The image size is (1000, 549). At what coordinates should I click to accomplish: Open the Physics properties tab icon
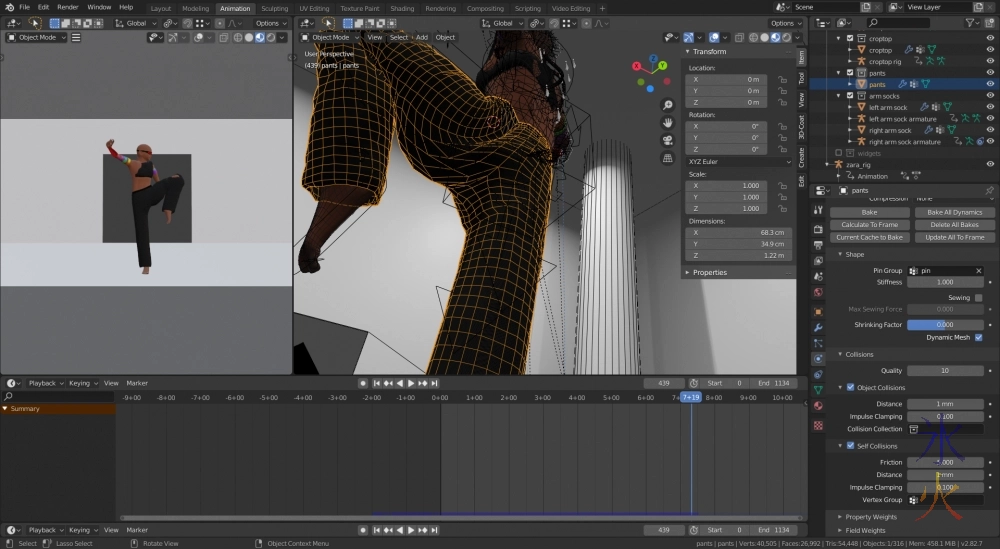coord(818,358)
